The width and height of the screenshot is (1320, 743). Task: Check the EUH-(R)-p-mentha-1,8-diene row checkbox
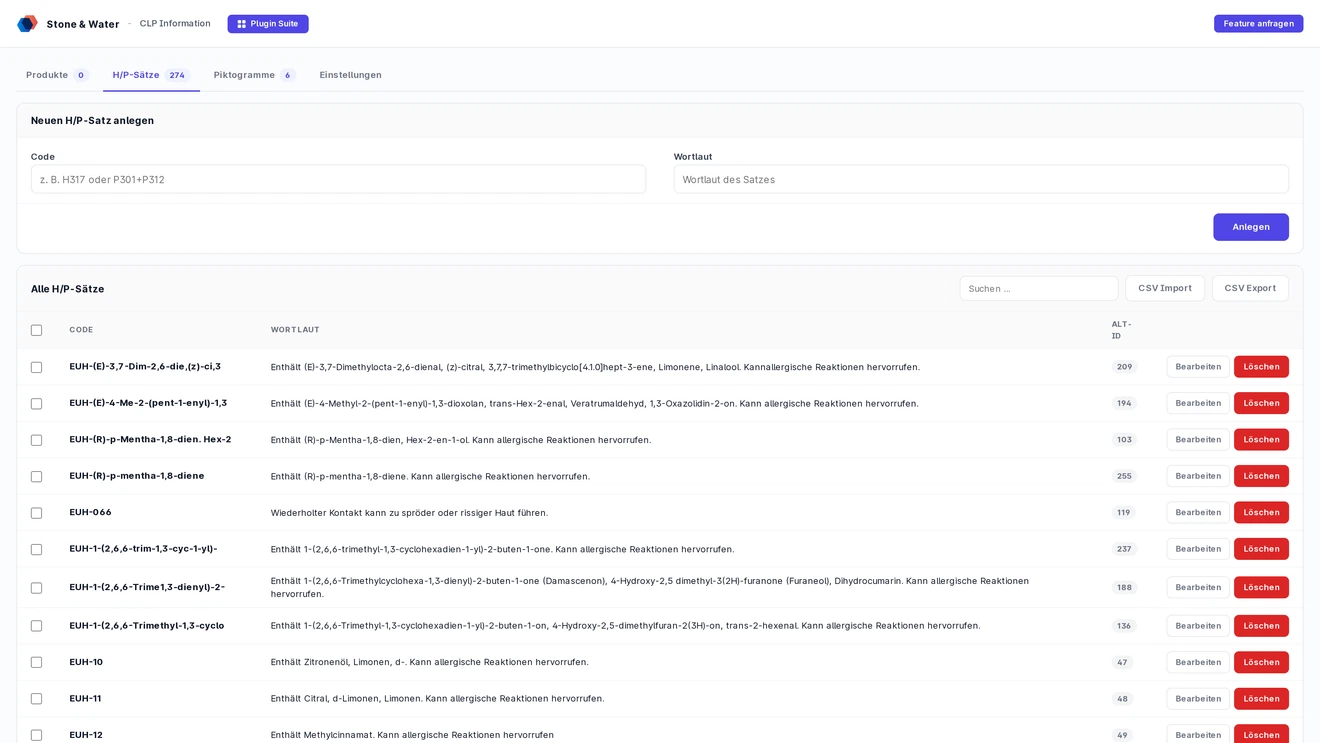coord(36,477)
